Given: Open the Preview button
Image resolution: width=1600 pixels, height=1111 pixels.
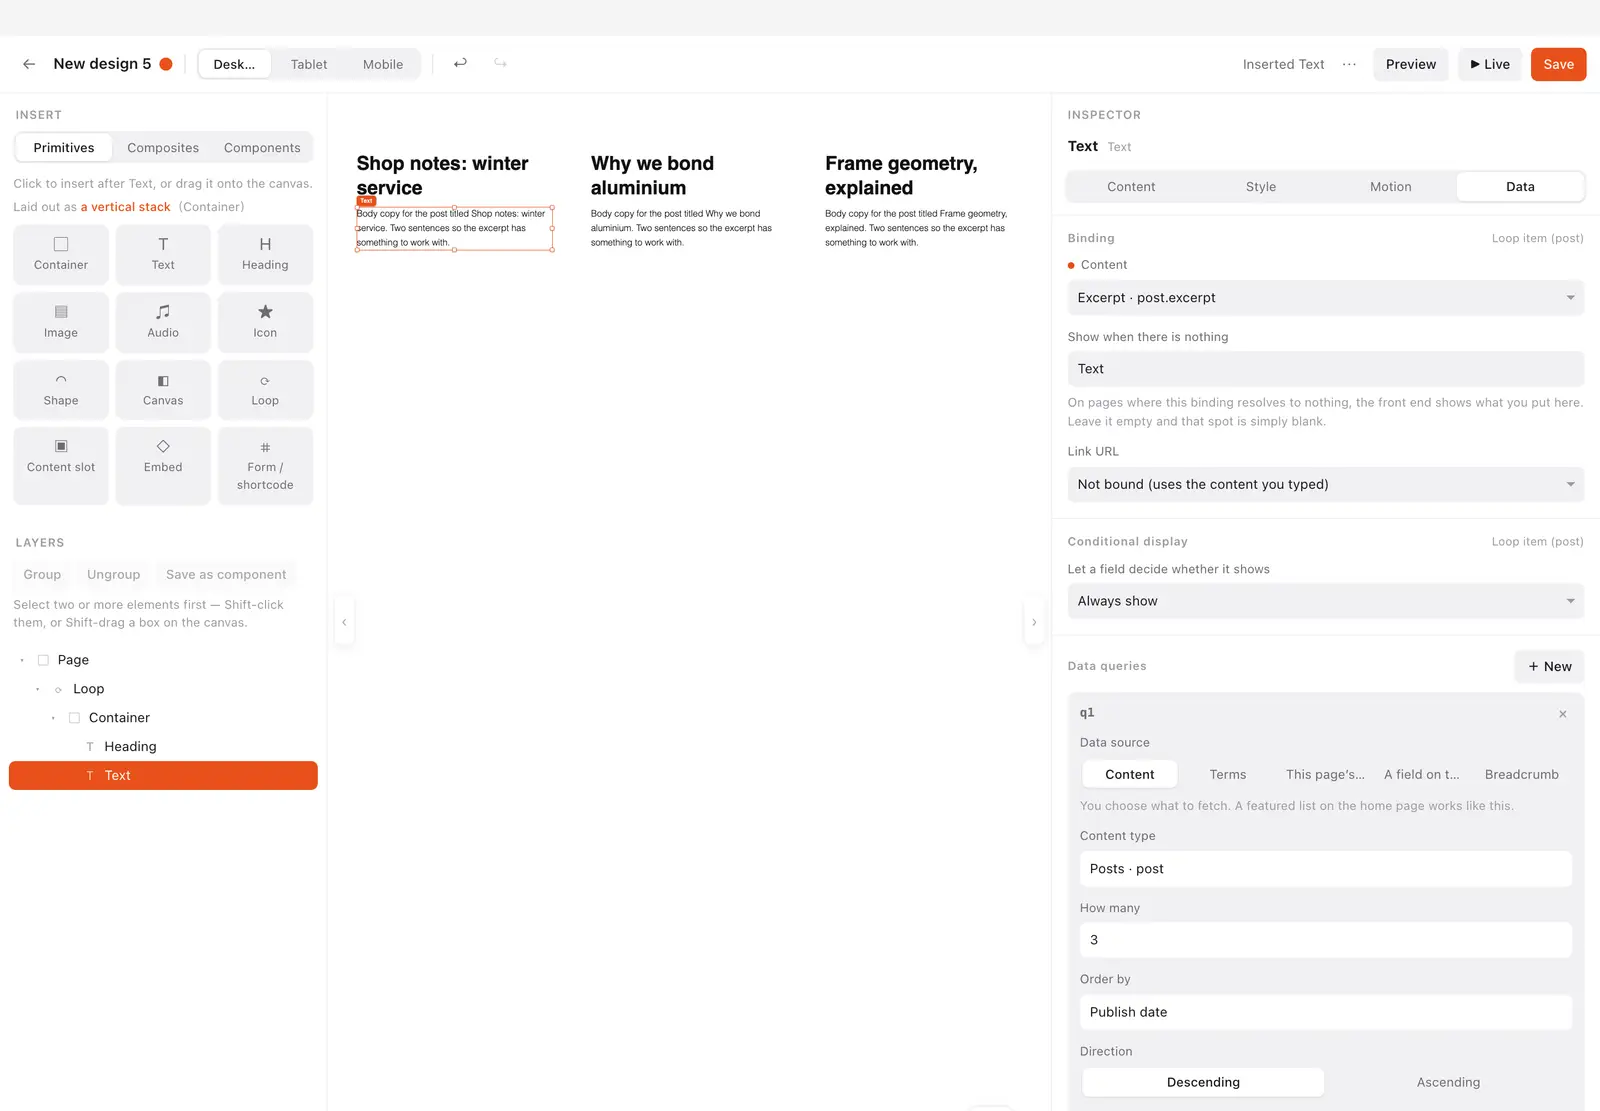Looking at the screenshot, I should (x=1410, y=64).
